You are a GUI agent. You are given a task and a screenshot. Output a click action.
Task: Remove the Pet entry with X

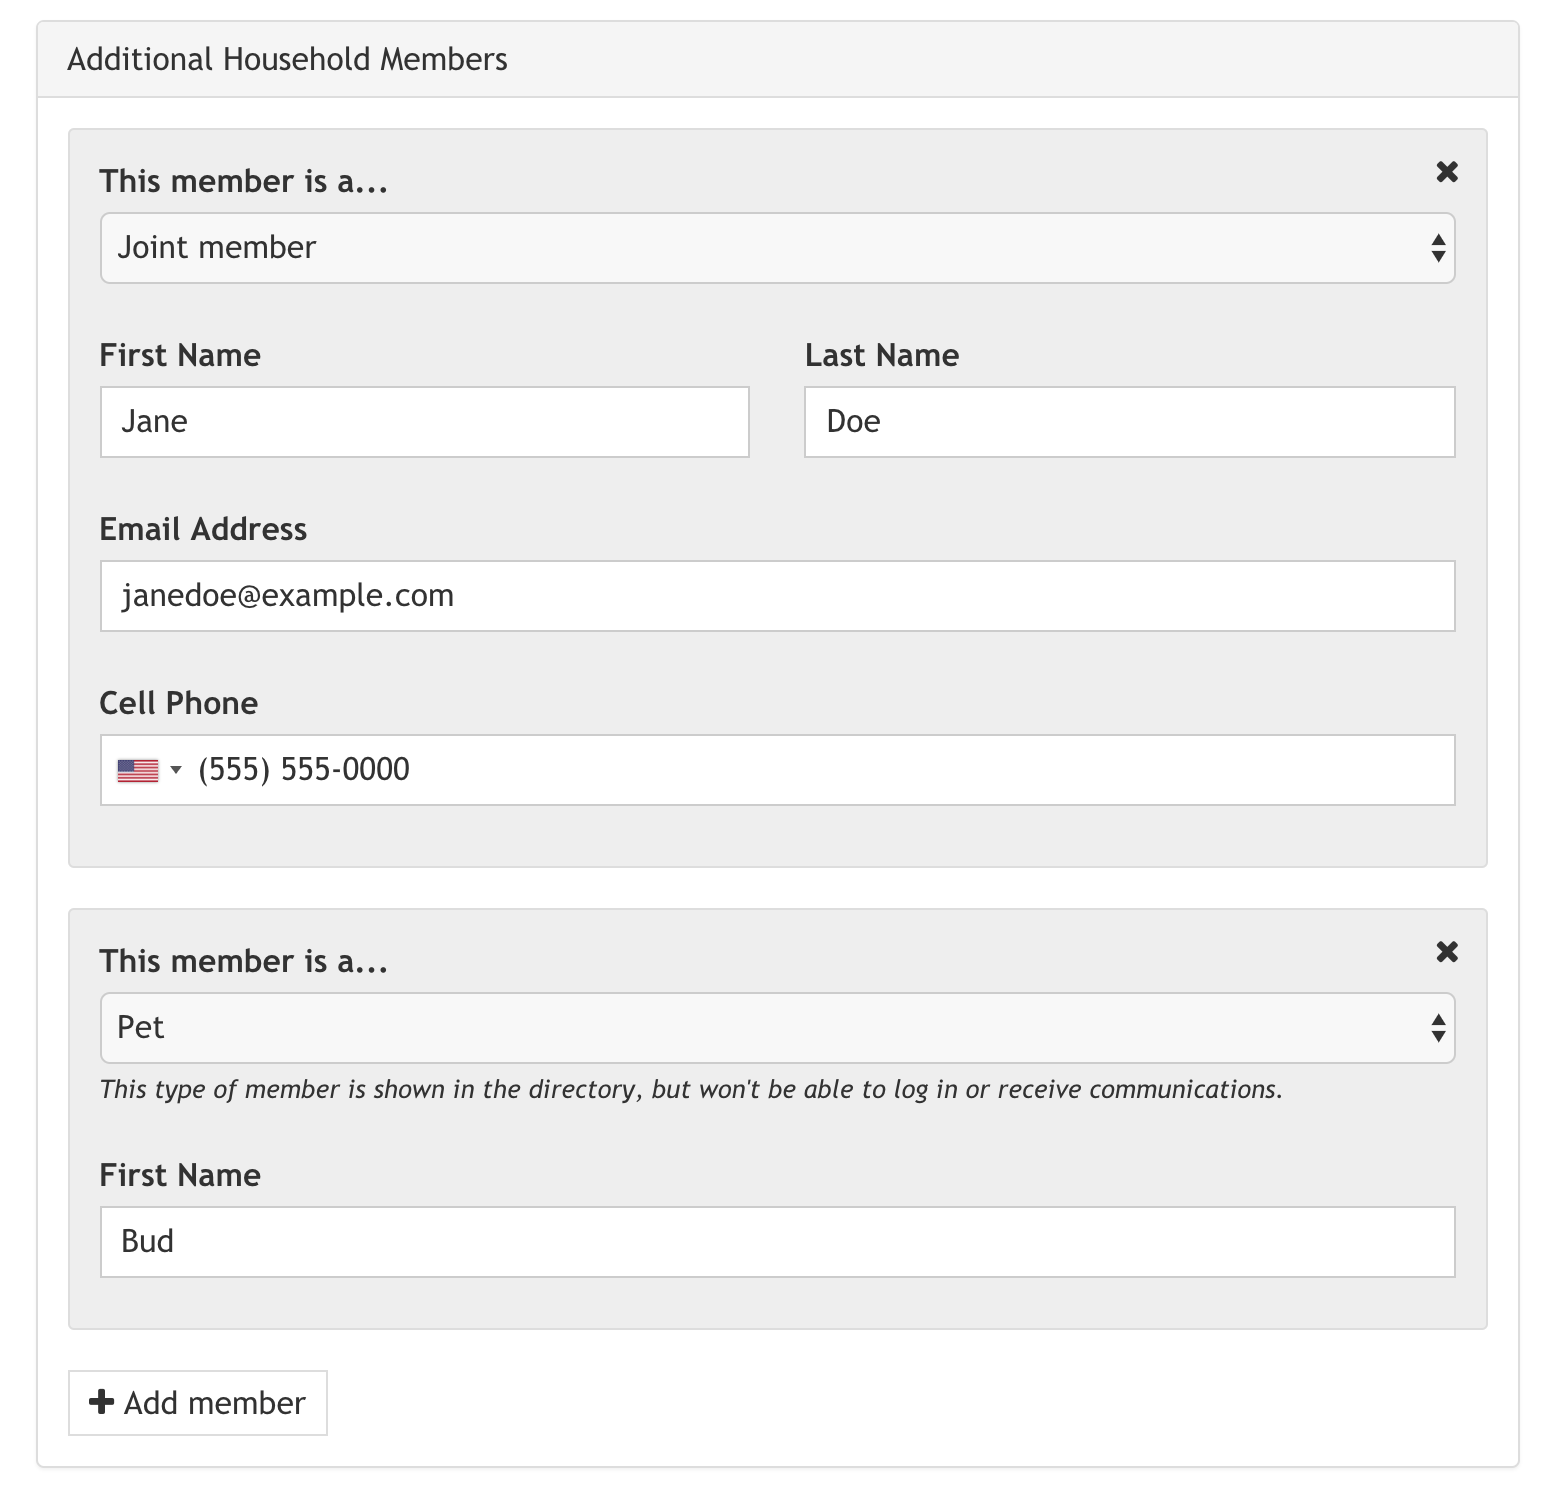pos(1446,952)
